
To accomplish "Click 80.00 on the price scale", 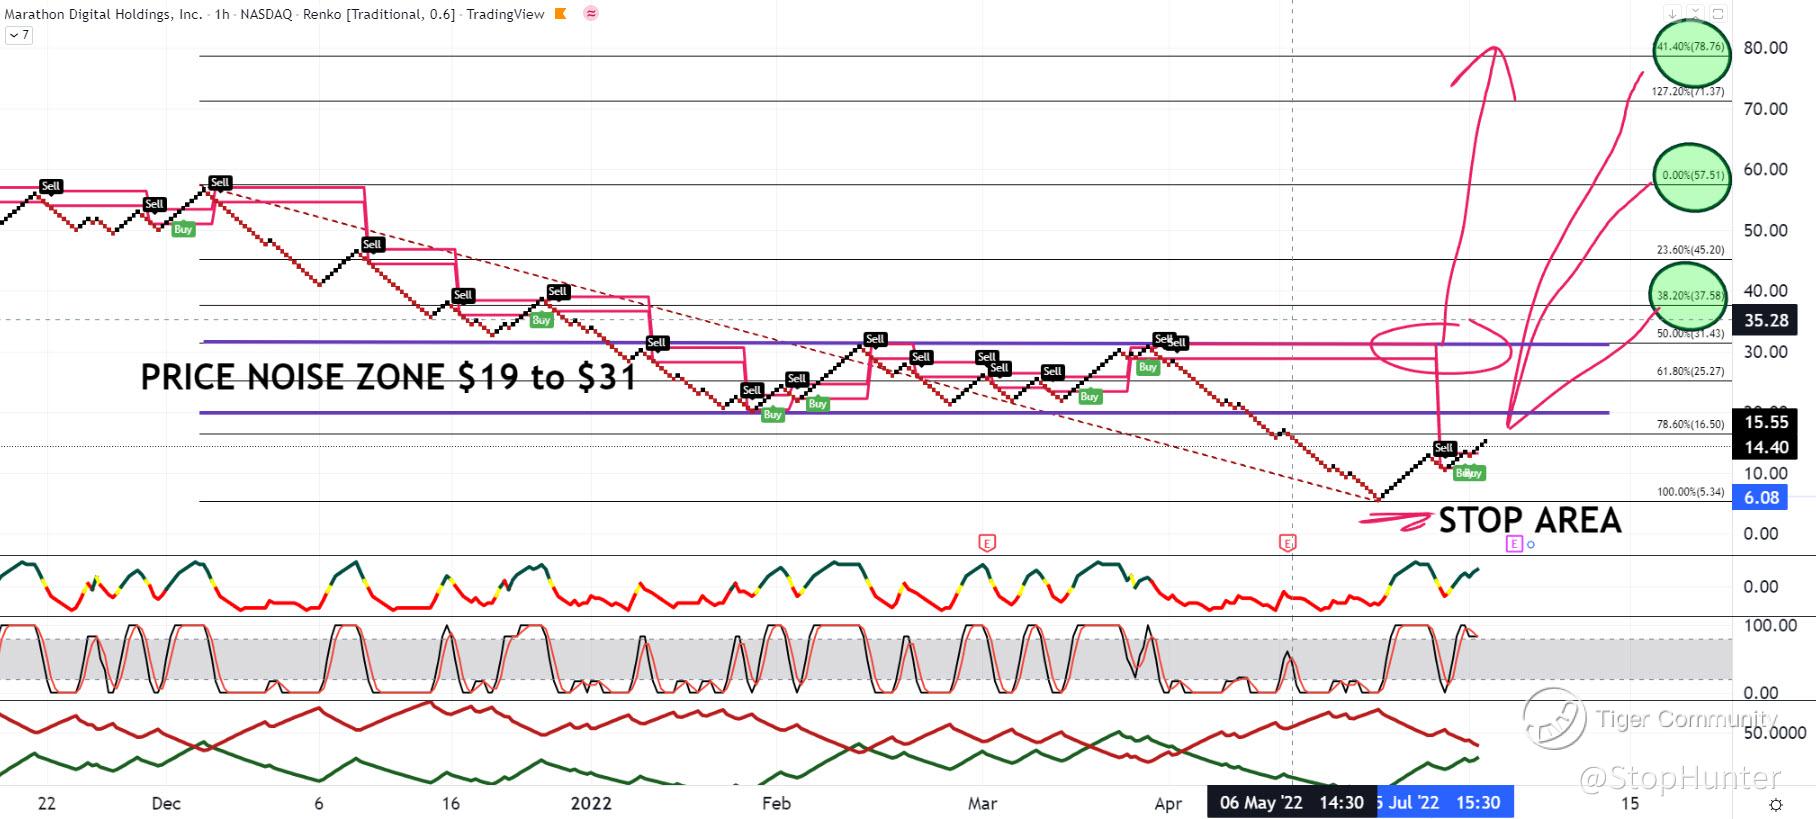I will pyautogui.click(x=1765, y=48).
